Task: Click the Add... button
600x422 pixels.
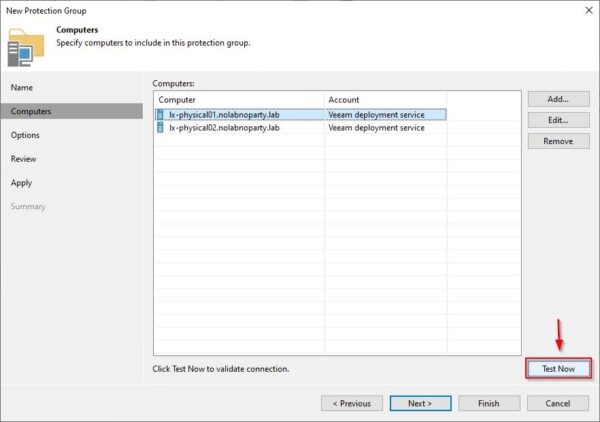Action: click(x=558, y=99)
